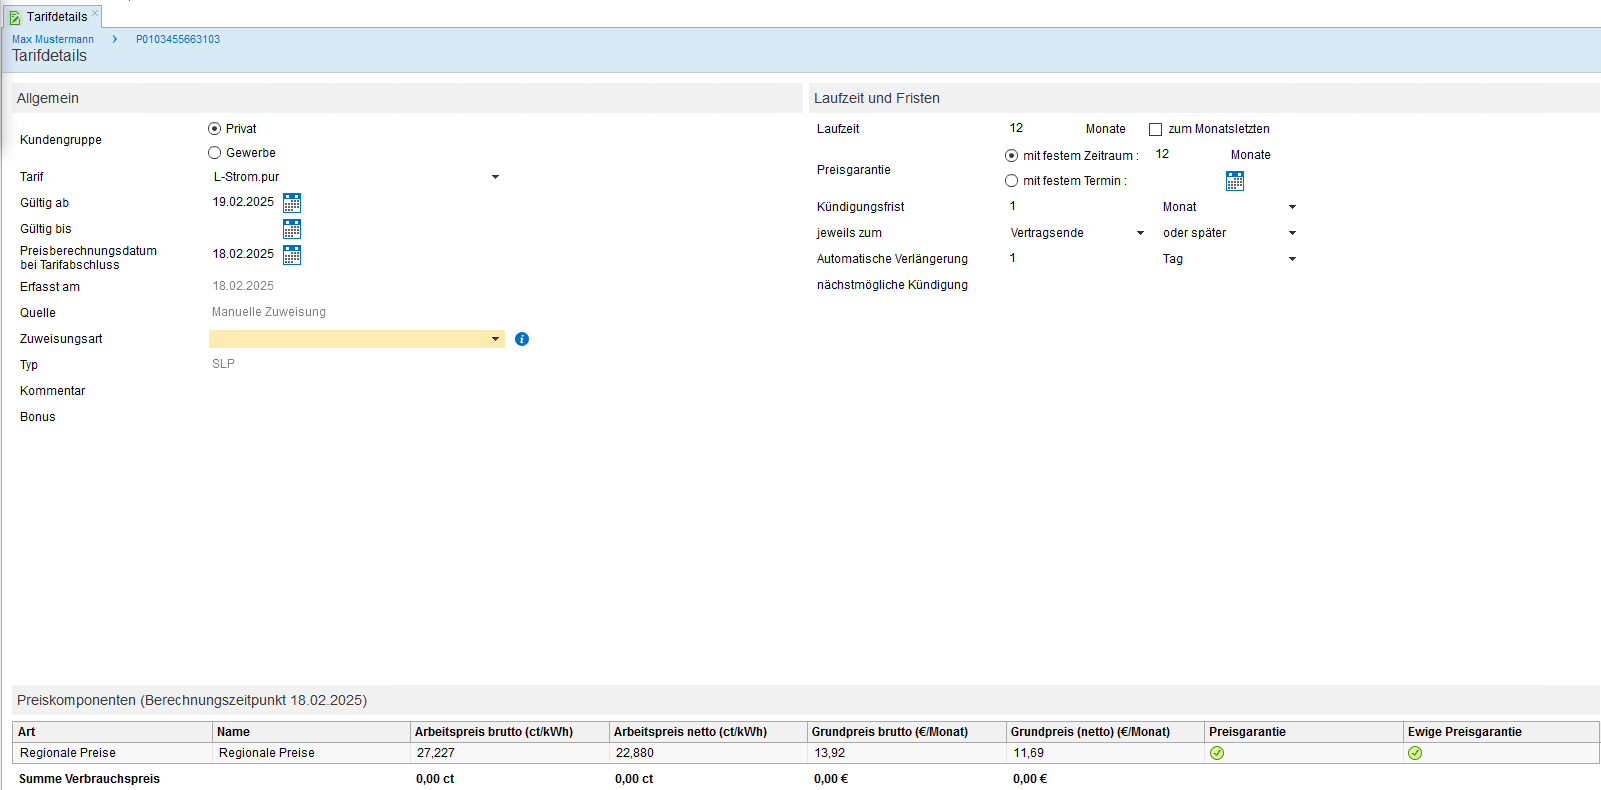
Task: Select 'mit festem Termin' option
Action: (1011, 181)
